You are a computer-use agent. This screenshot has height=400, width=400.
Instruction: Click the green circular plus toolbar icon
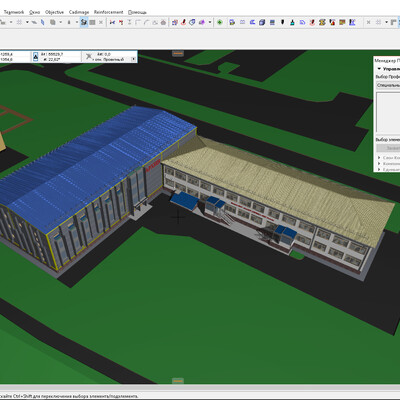[x=220, y=22]
